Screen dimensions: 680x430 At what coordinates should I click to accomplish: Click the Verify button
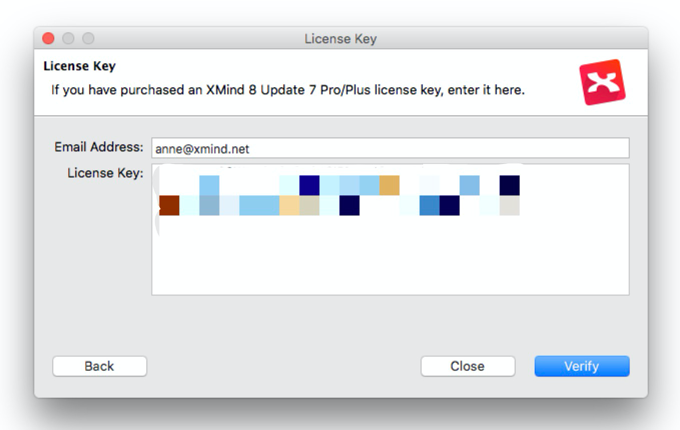(x=582, y=366)
